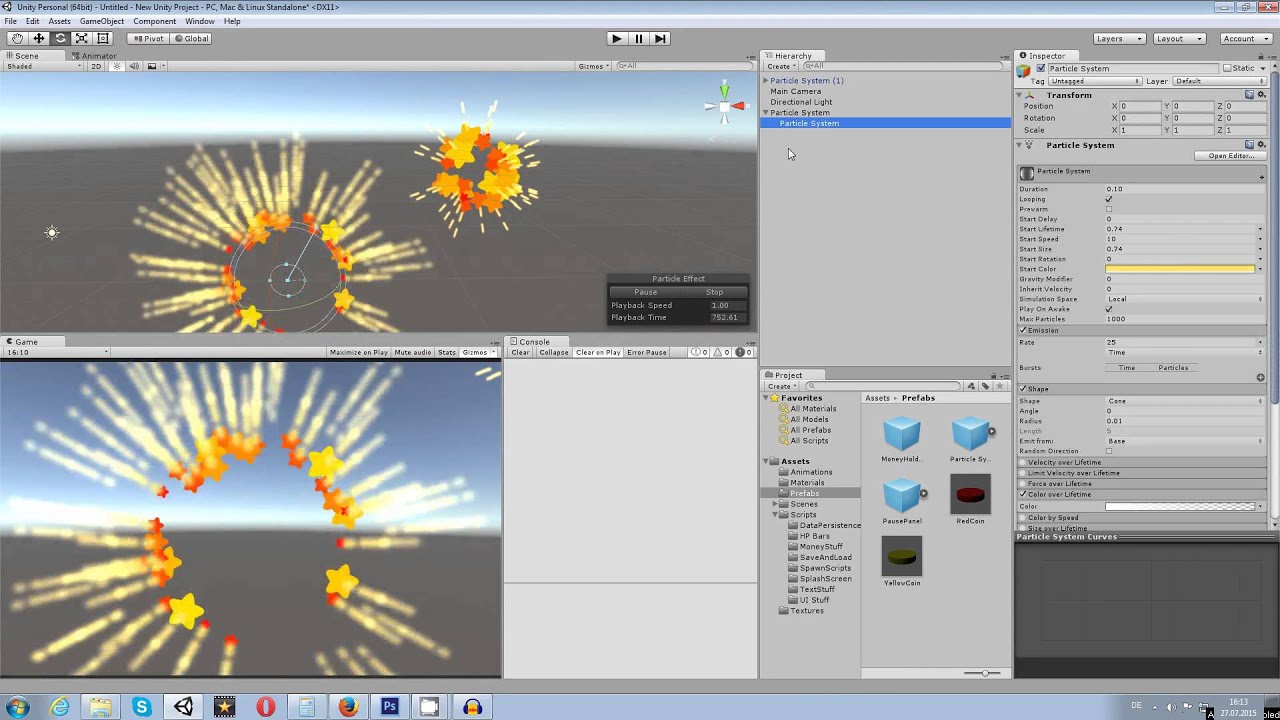
Task: Select the Rotate tool in the toolbar
Action: (60, 38)
